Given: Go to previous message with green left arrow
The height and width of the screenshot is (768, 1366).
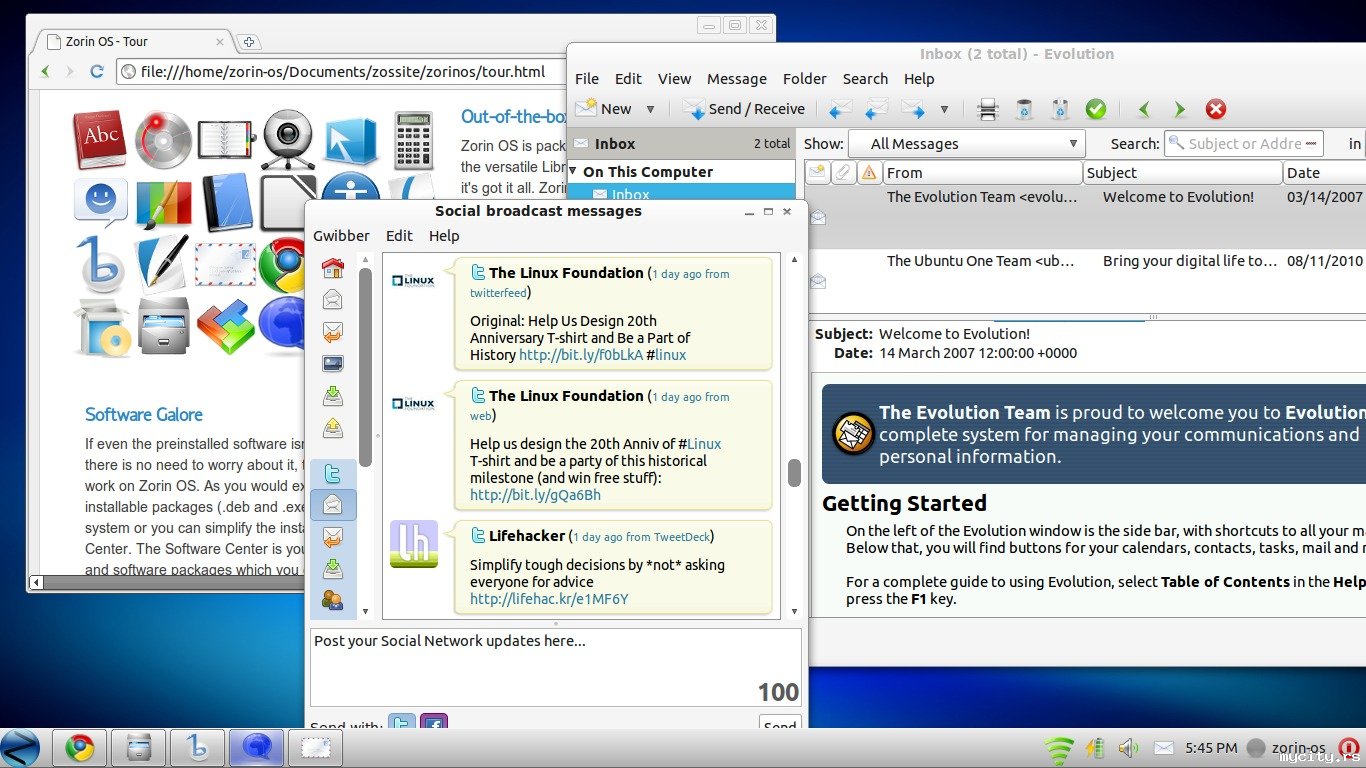Looking at the screenshot, I should [1144, 109].
